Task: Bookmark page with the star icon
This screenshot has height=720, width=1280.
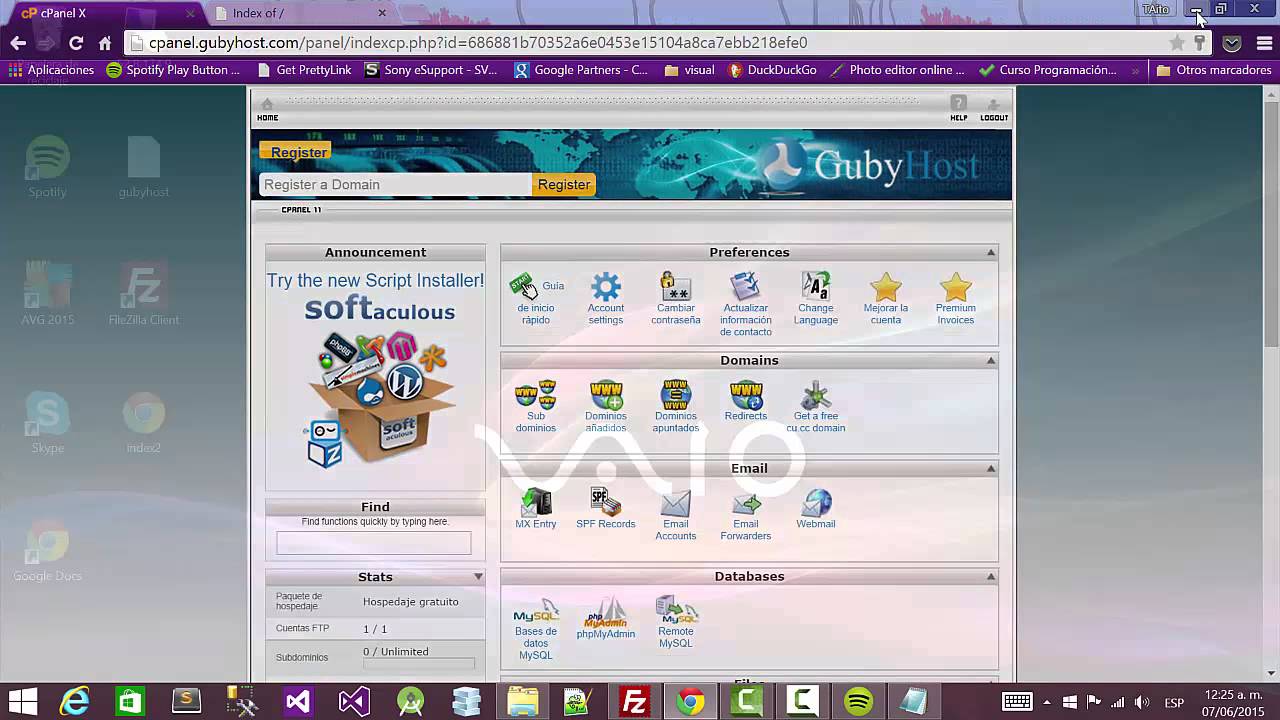Action: [x=1177, y=43]
